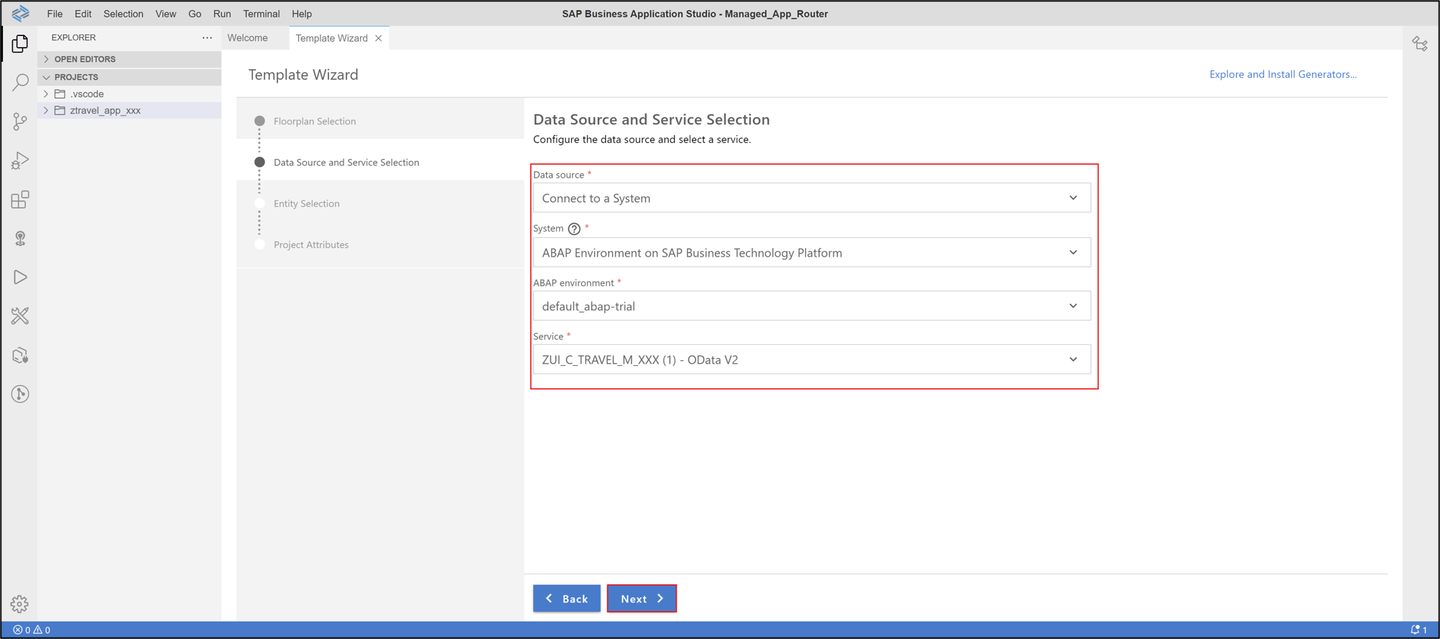The height and width of the screenshot is (639, 1440).
Task: Open the Edit menu
Action: click(83, 14)
